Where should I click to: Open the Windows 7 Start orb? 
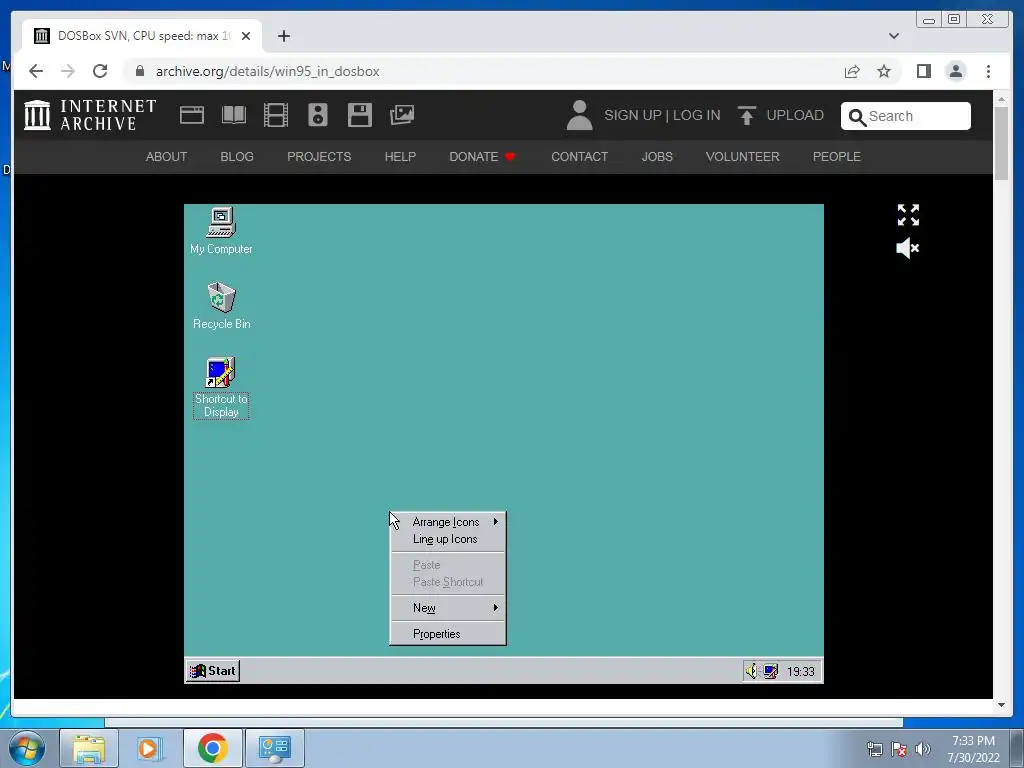point(27,748)
